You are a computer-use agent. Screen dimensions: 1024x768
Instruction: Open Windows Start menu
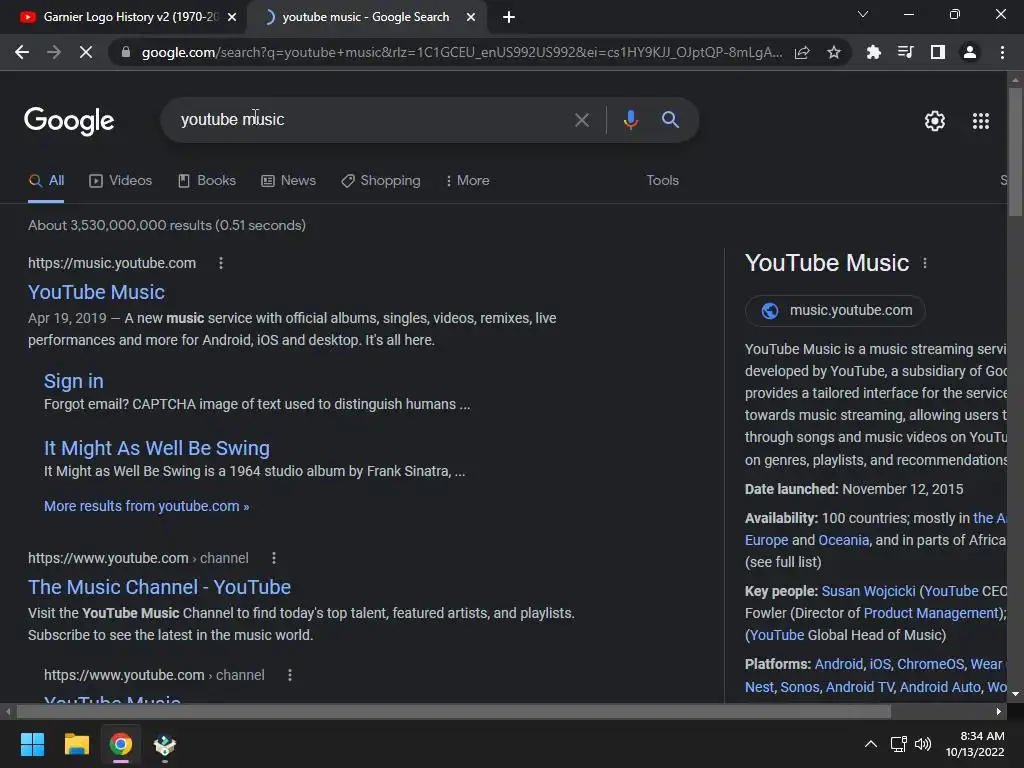coord(32,744)
